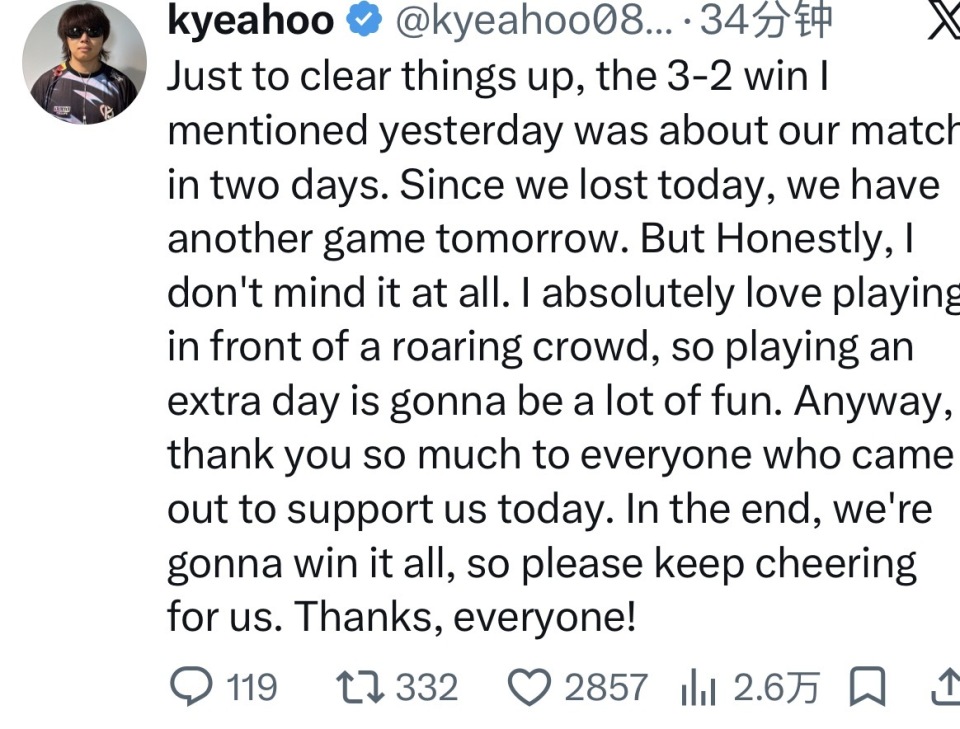Click the kyeahoo display name
960x729 pixels.
[x=250, y=20]
